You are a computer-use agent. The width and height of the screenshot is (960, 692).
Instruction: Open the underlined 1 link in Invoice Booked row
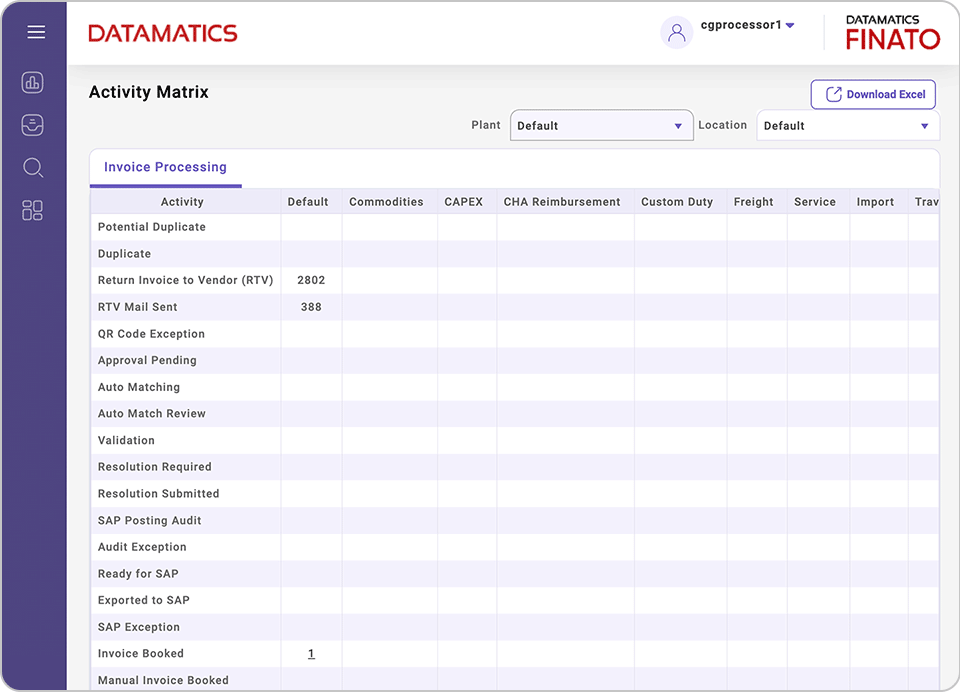[310, 653]
